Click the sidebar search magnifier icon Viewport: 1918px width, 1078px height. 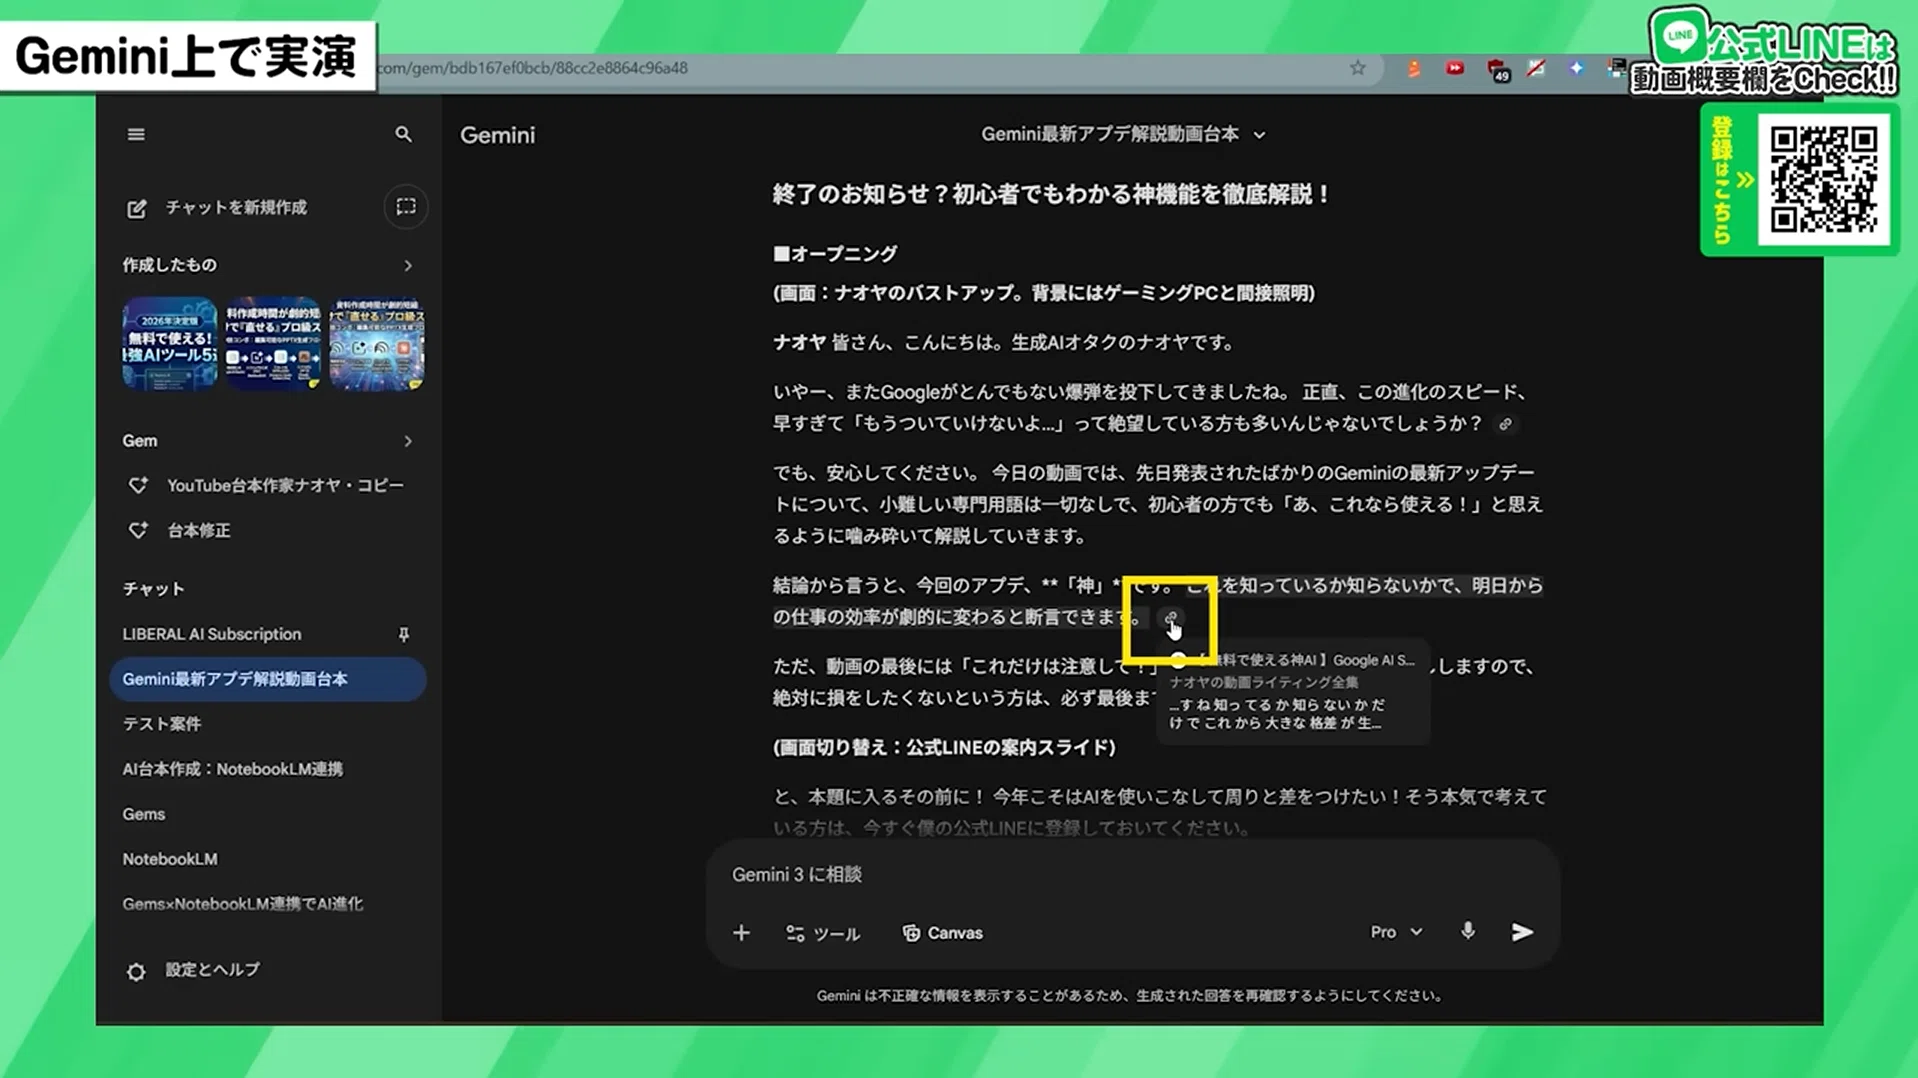pyautogui.click(x=403, y=134)
